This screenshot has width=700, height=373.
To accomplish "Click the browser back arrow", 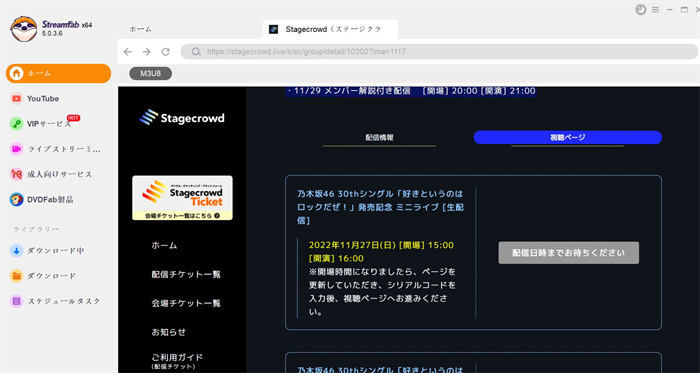I will [128, 52].
